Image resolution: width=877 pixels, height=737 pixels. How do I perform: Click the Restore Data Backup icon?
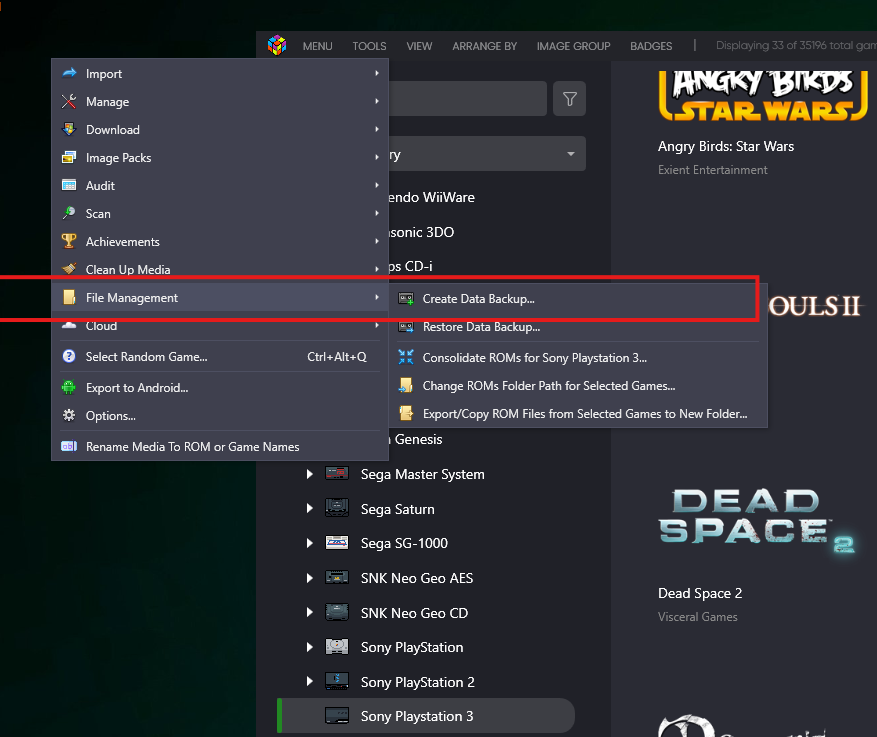[406, 327]
